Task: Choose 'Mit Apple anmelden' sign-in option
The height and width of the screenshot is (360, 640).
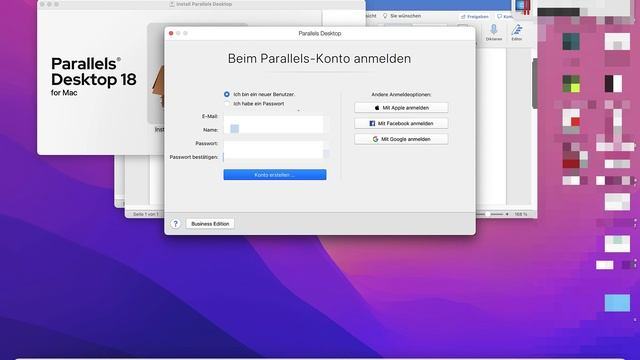Action: (x=401, y=108)
